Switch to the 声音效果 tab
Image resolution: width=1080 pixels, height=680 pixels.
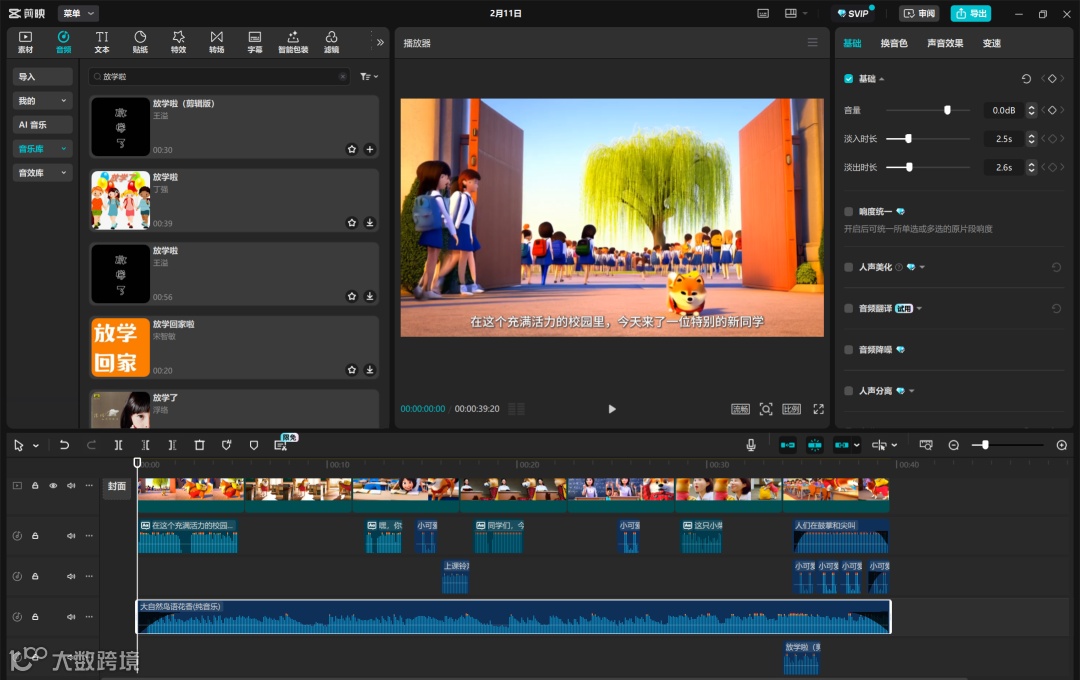[944, 43]
